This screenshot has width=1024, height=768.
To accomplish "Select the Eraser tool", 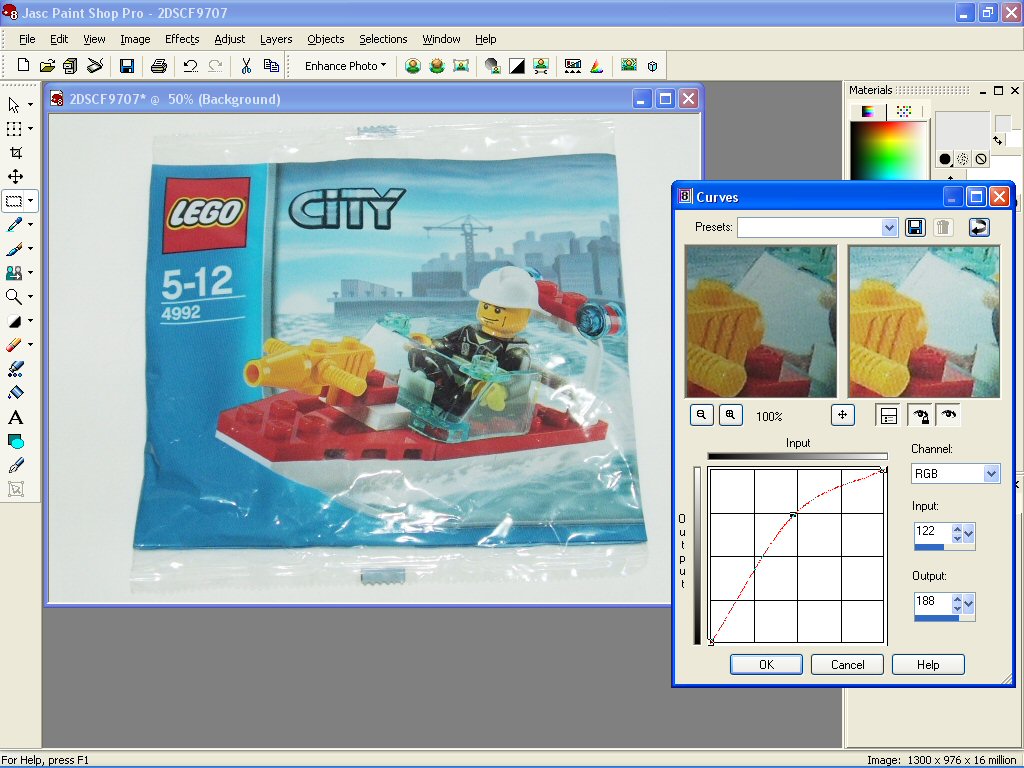I will 14,345.
